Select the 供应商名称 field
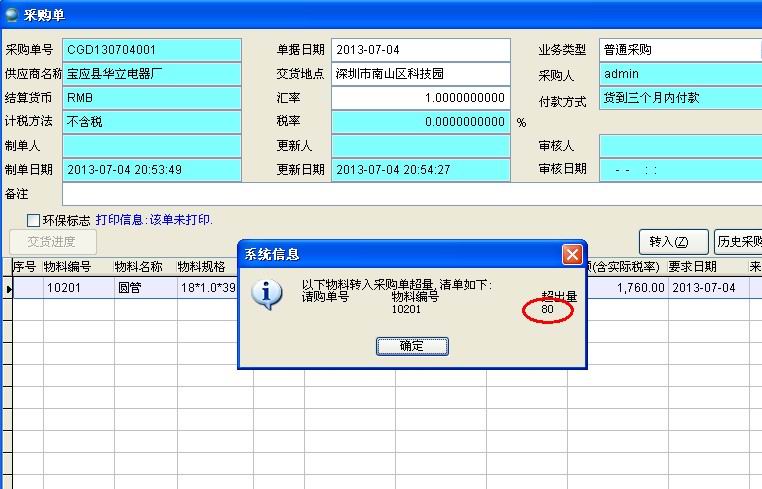This screenshot has width=762, height=489. [152, 74]
